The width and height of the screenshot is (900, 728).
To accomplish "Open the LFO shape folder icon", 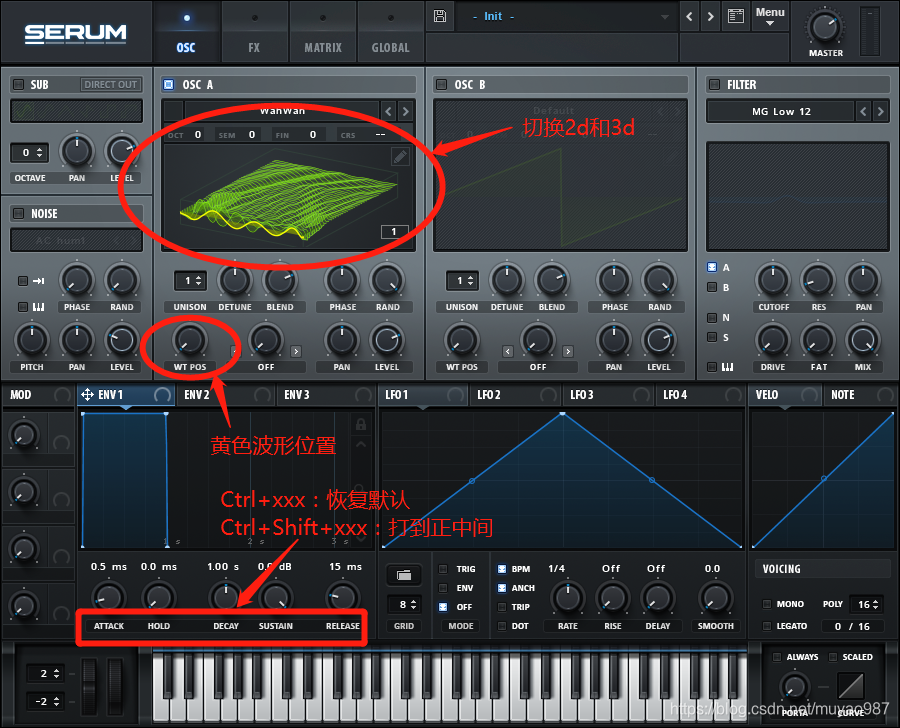I will click(x=404, y=575).
